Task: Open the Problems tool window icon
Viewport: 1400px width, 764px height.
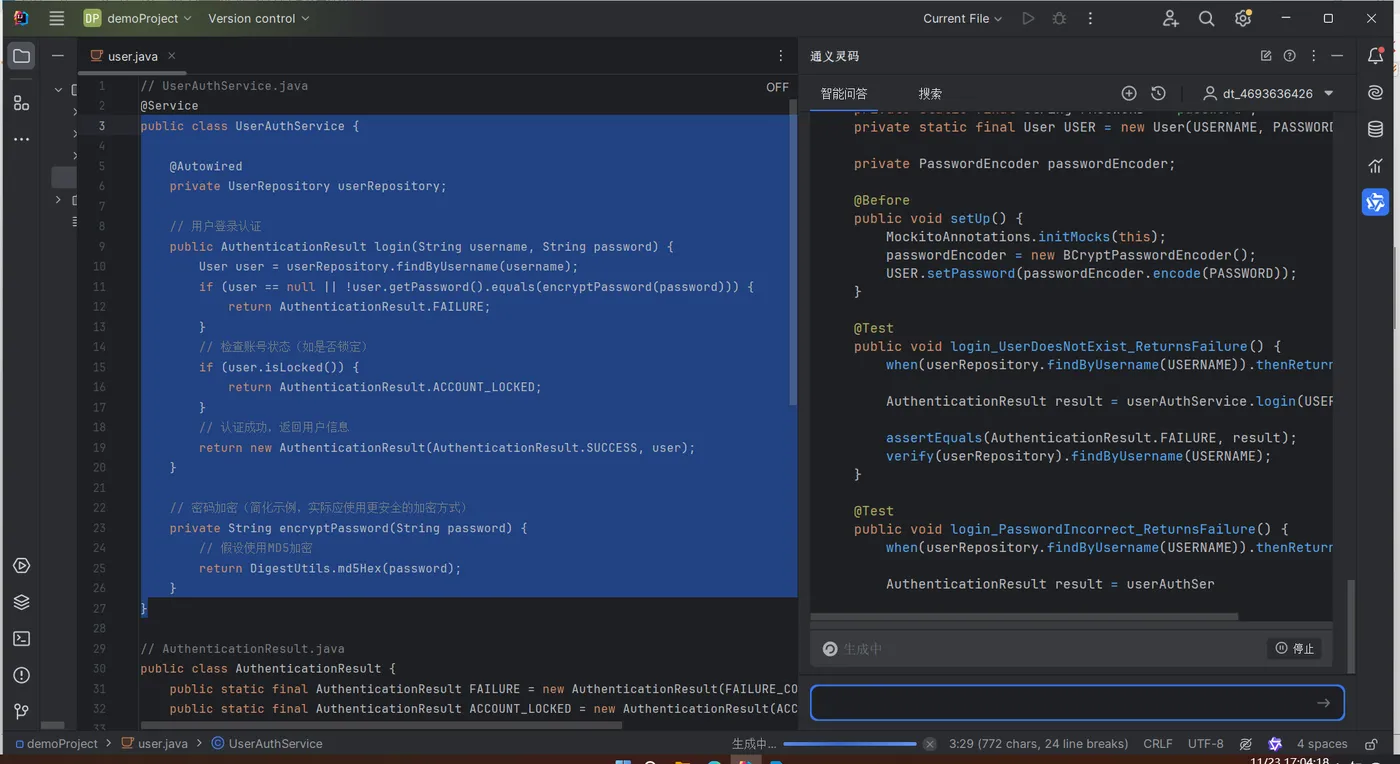Action: click(x=21, y=675)
